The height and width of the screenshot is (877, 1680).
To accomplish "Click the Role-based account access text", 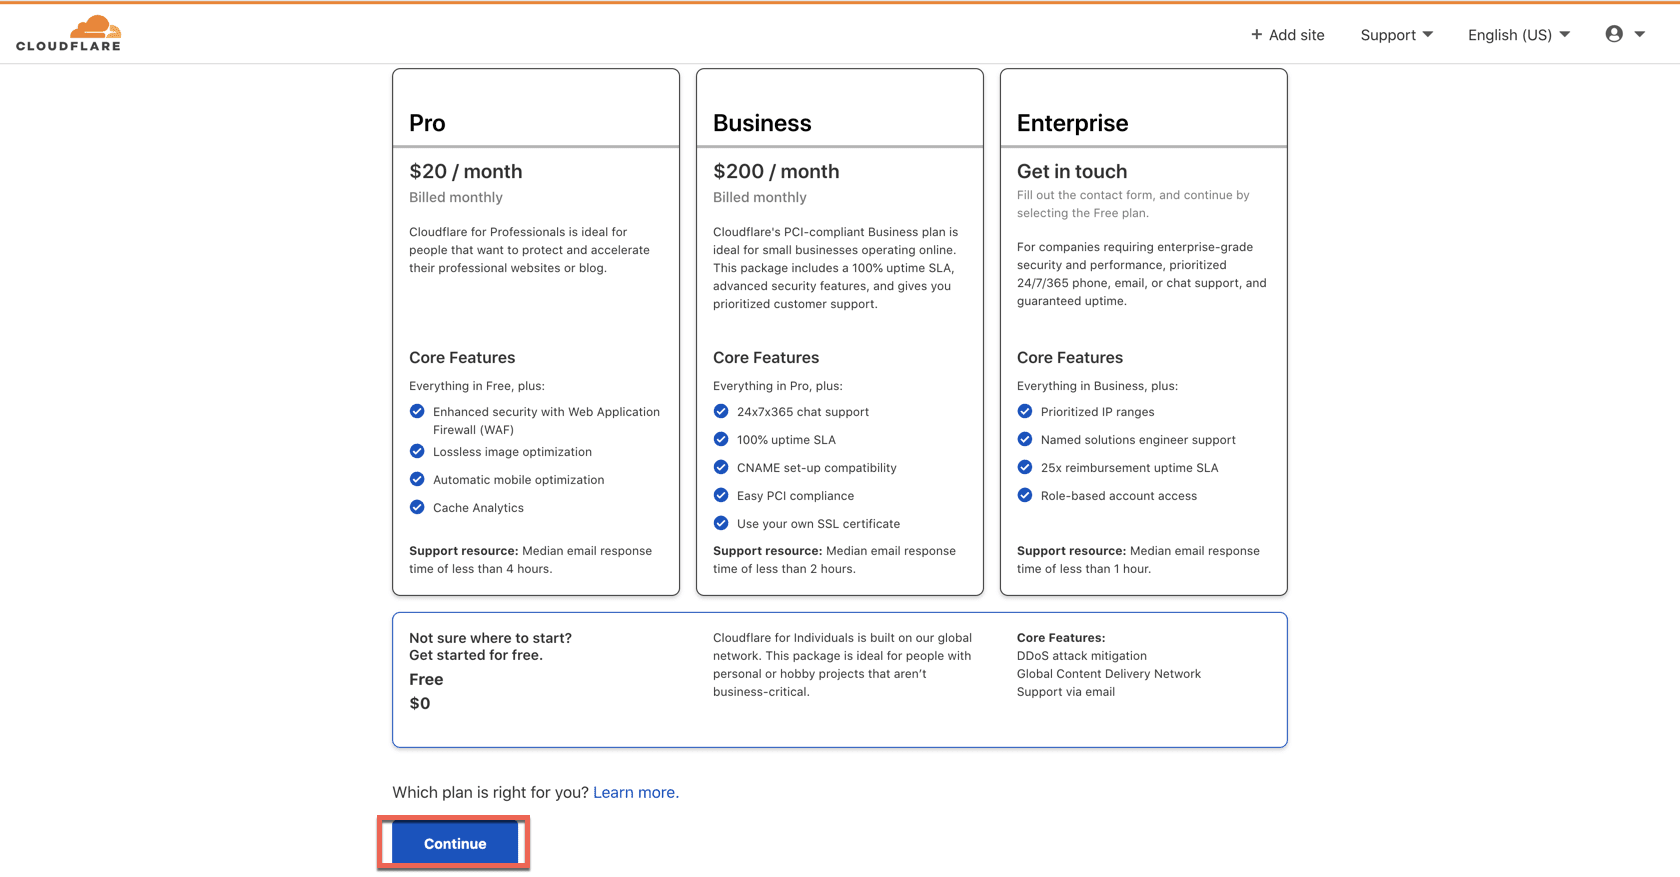I will click(1118, 496).
